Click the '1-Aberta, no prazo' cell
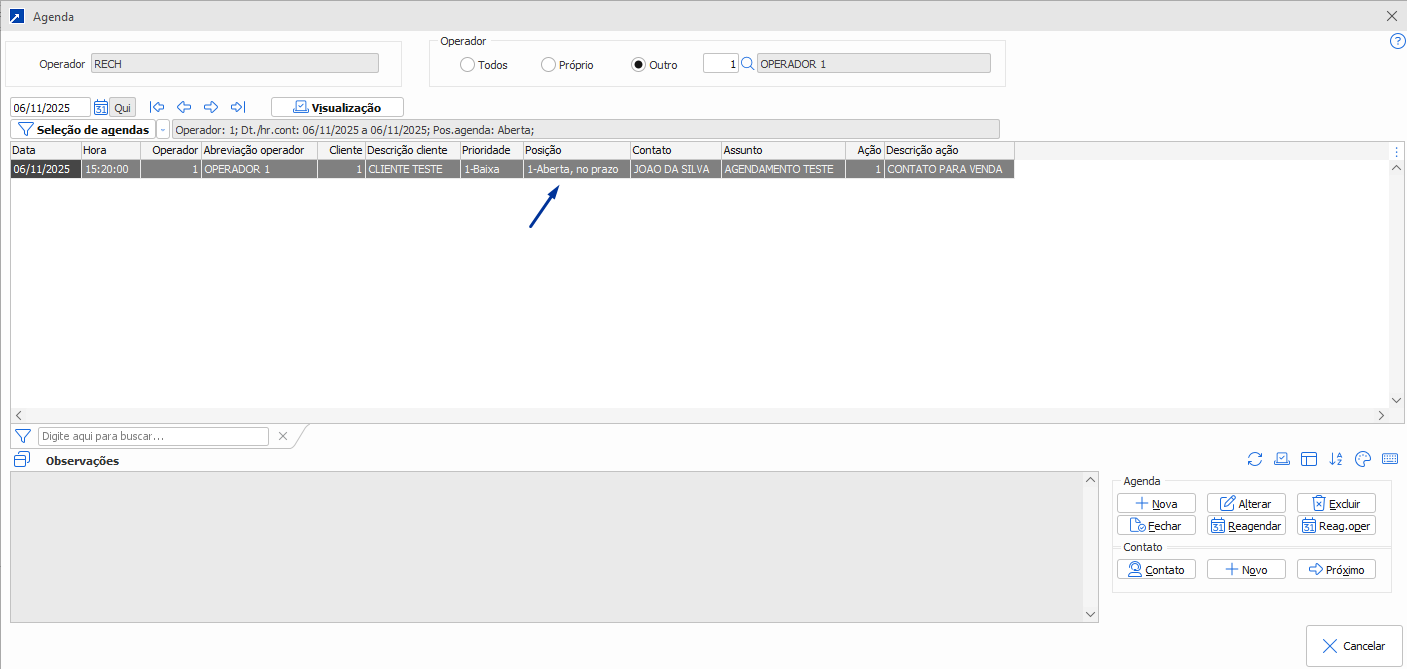The height and width of the screenshot is (669, 1407). tap(577, 169)
